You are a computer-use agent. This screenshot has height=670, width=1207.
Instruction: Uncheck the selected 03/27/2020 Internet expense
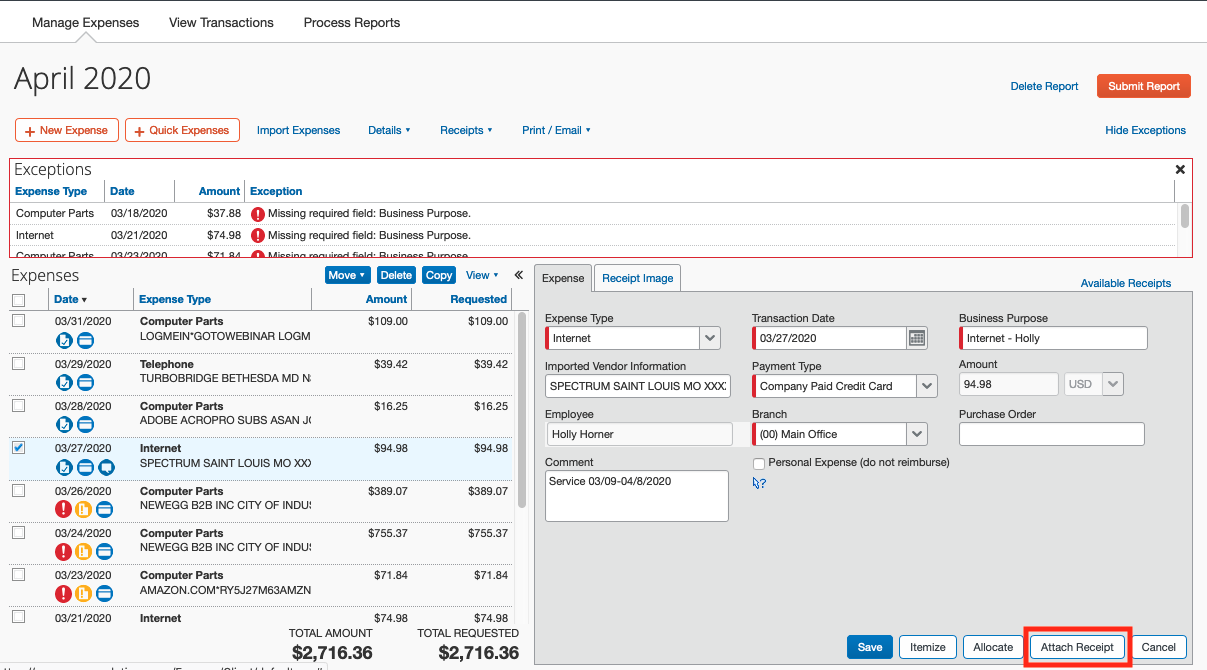click(18, 448)
